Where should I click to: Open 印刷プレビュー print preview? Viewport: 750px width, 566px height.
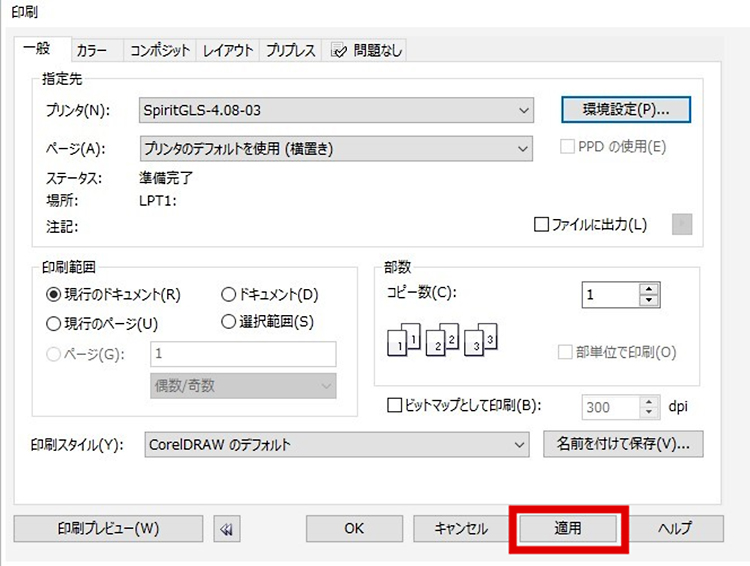[108, 528]
